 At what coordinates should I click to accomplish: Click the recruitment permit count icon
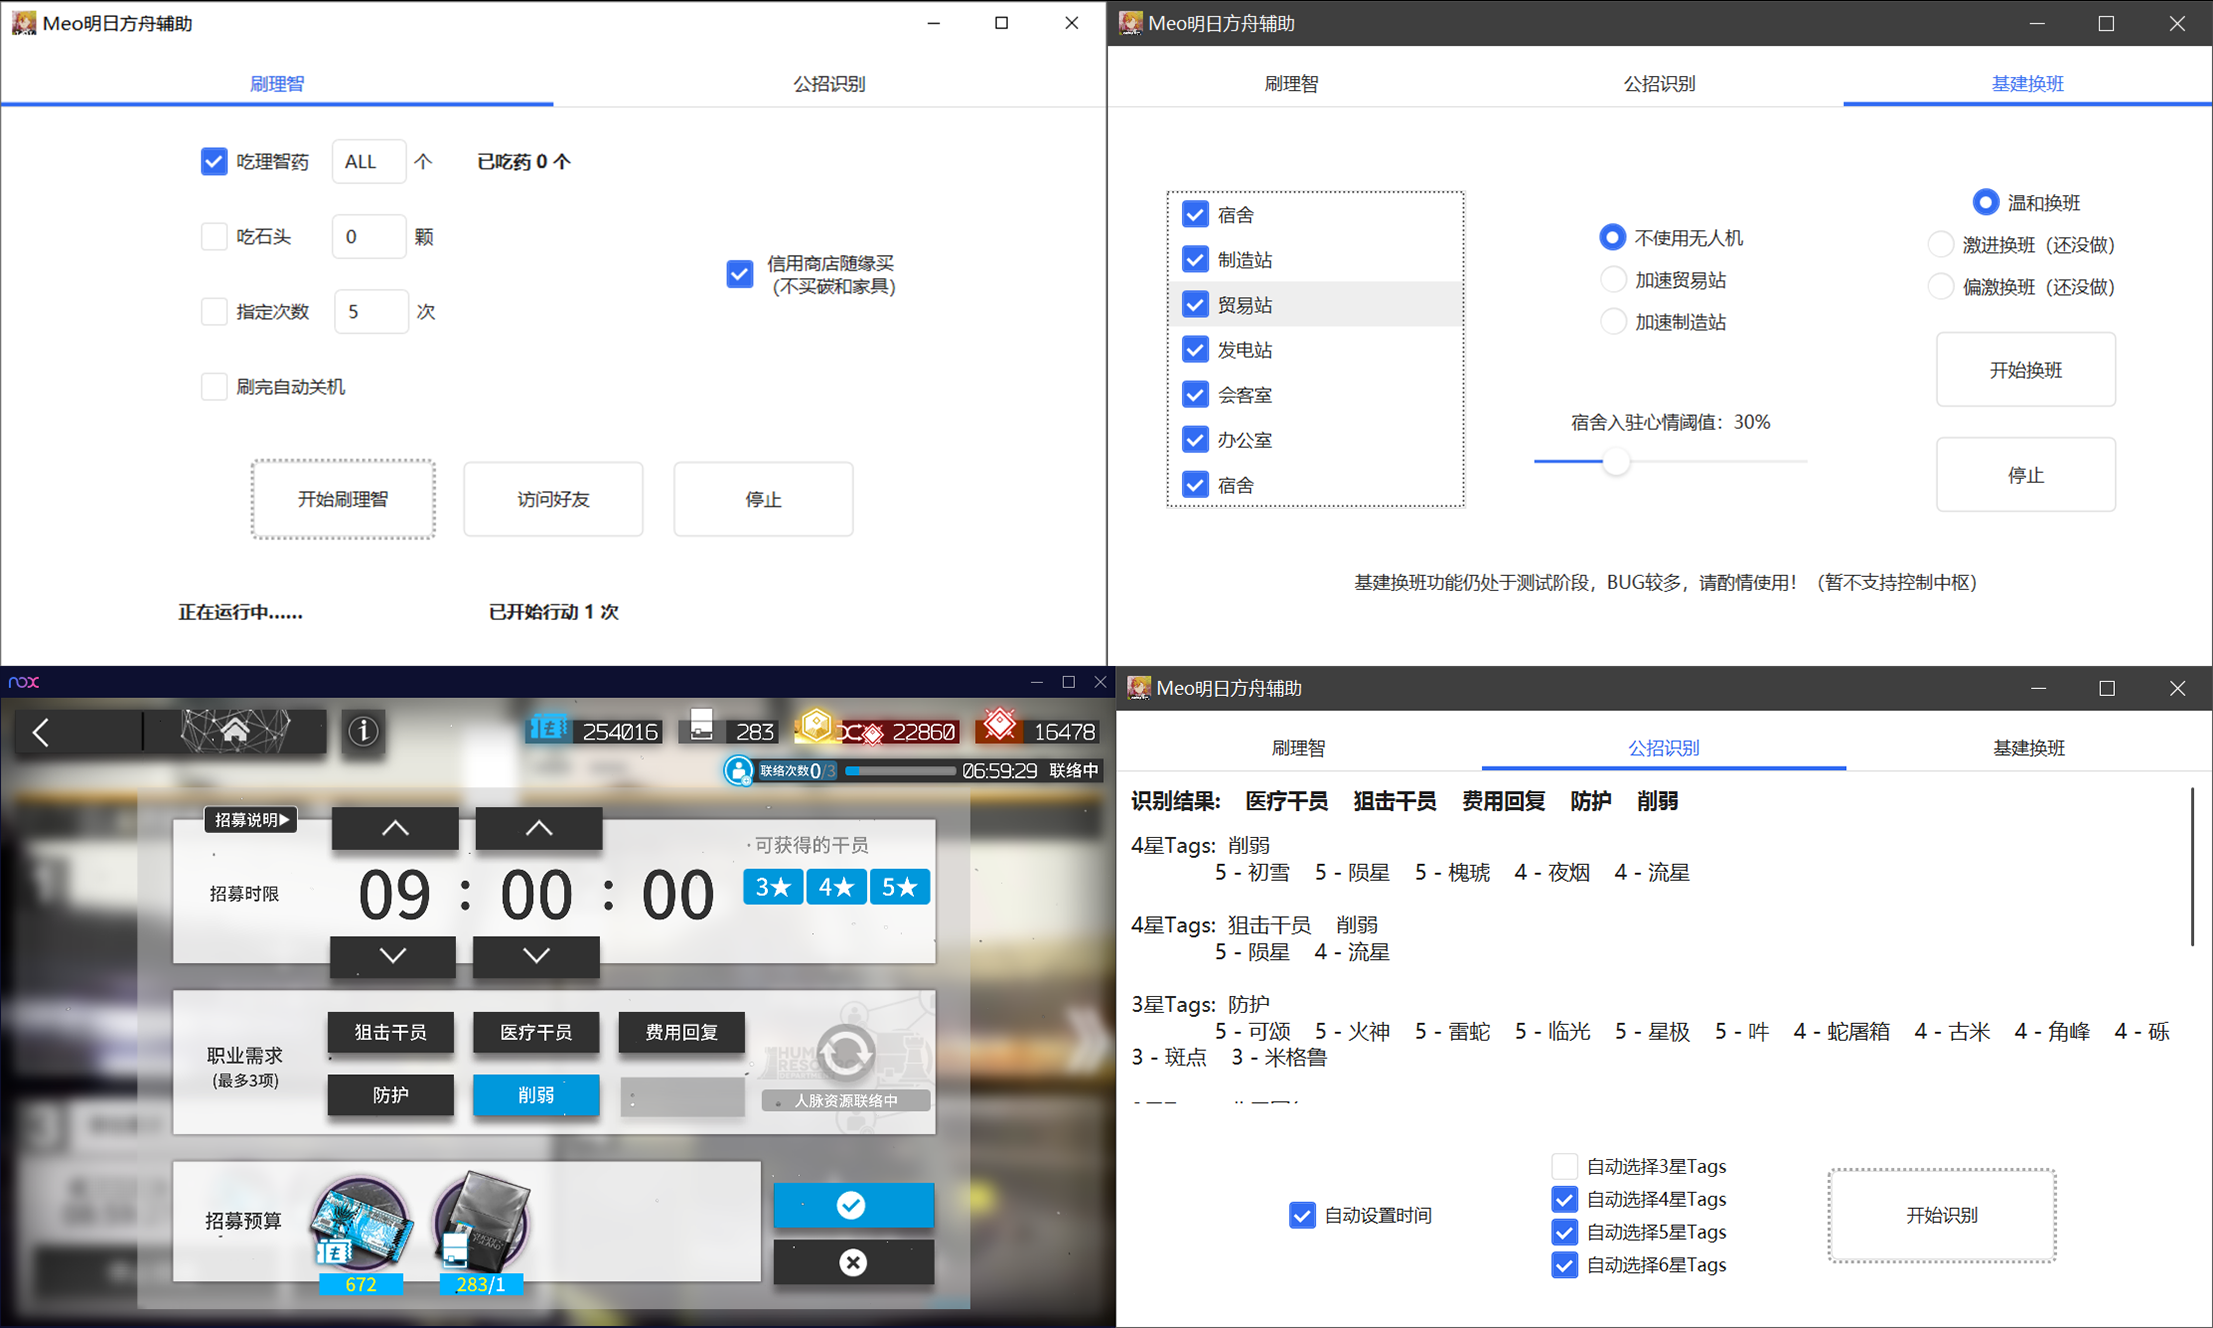(x=701, y=726)
